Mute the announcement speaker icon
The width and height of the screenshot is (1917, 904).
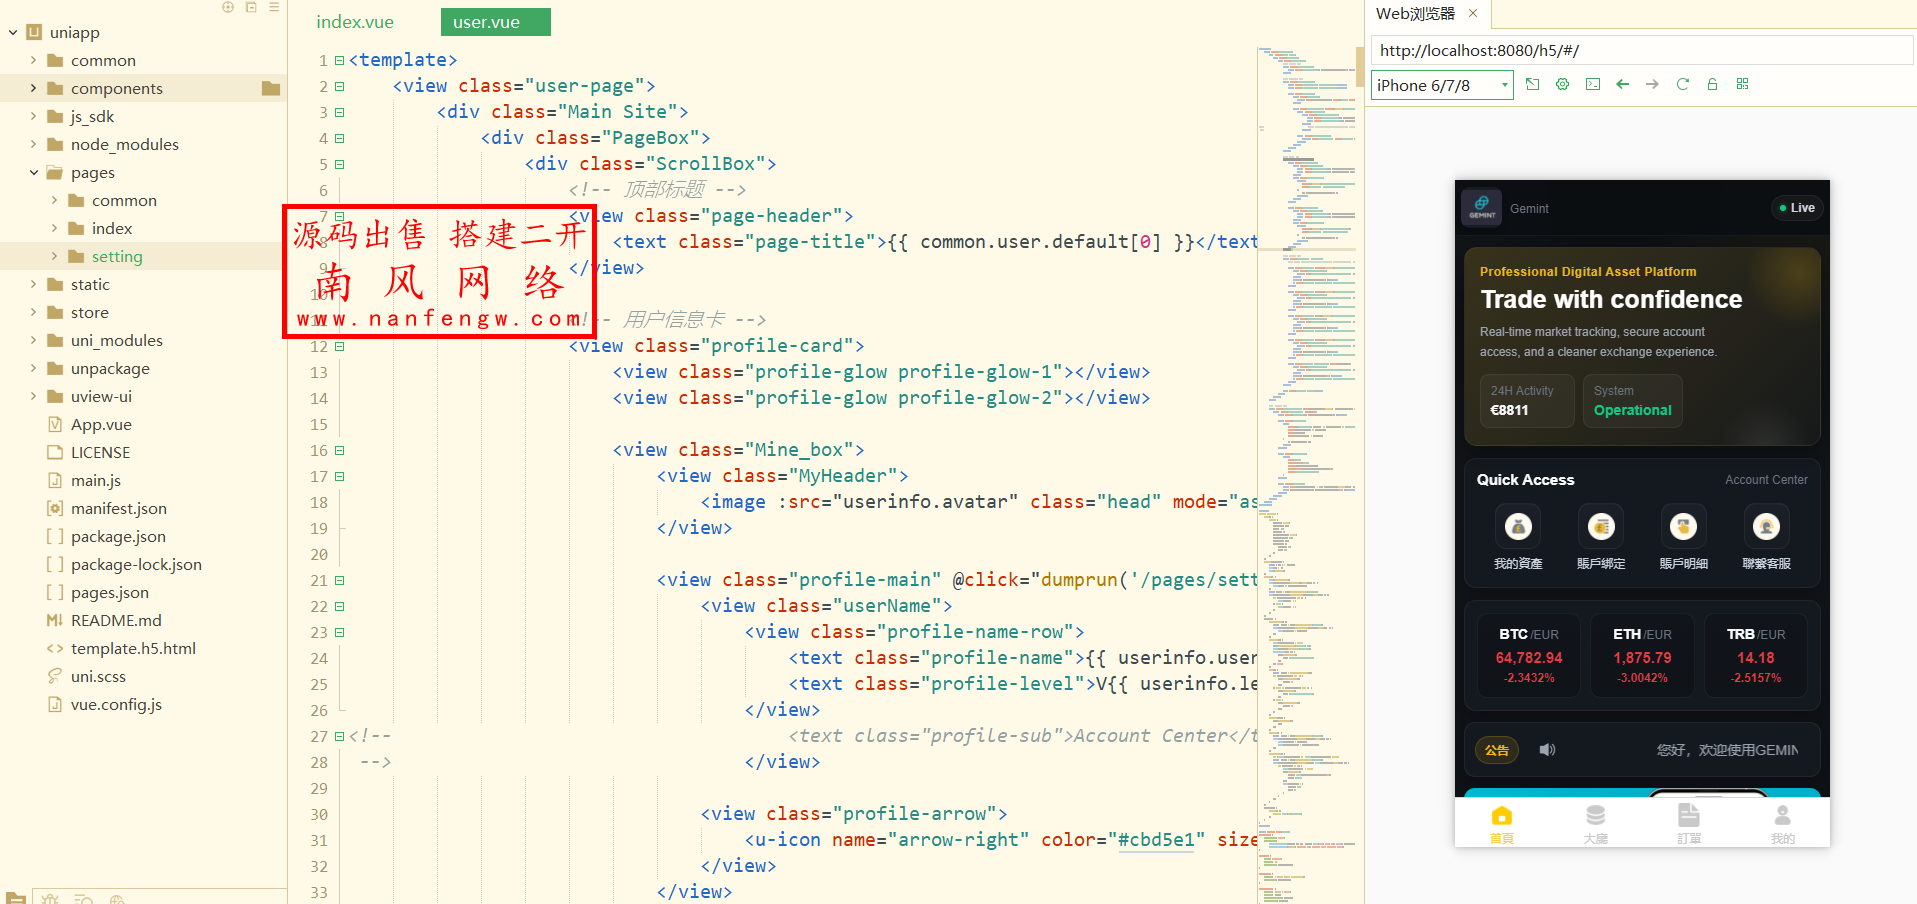(1547, 749)
